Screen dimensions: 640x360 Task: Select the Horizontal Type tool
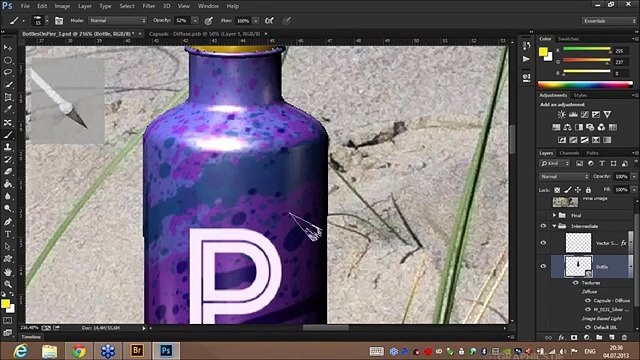[8, 234]
